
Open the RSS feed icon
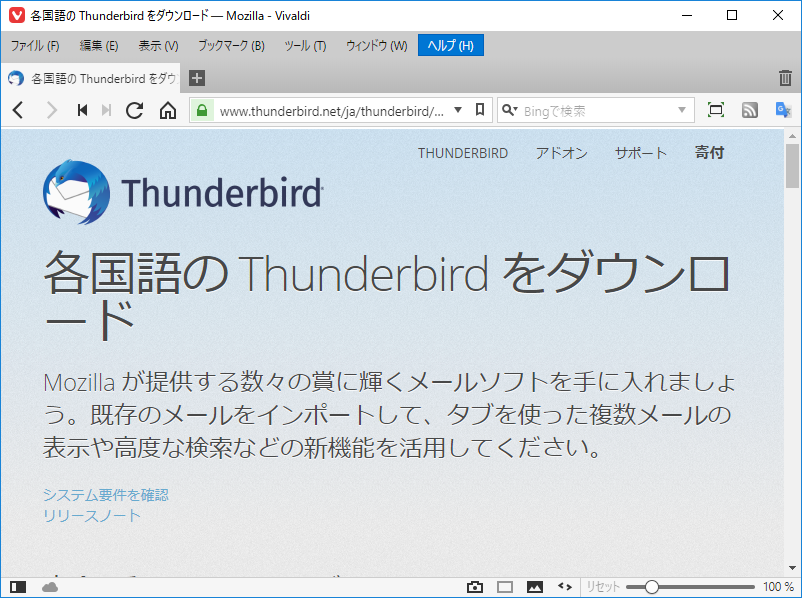pyautogui.click(x=750, y=110)
